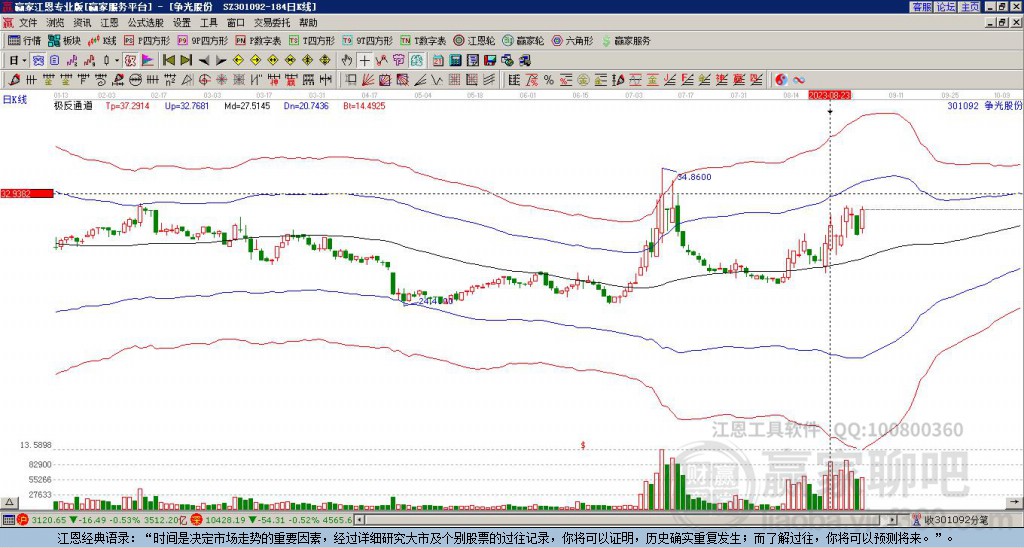Select the yin-yang circle icon

[x=781, y=80]
